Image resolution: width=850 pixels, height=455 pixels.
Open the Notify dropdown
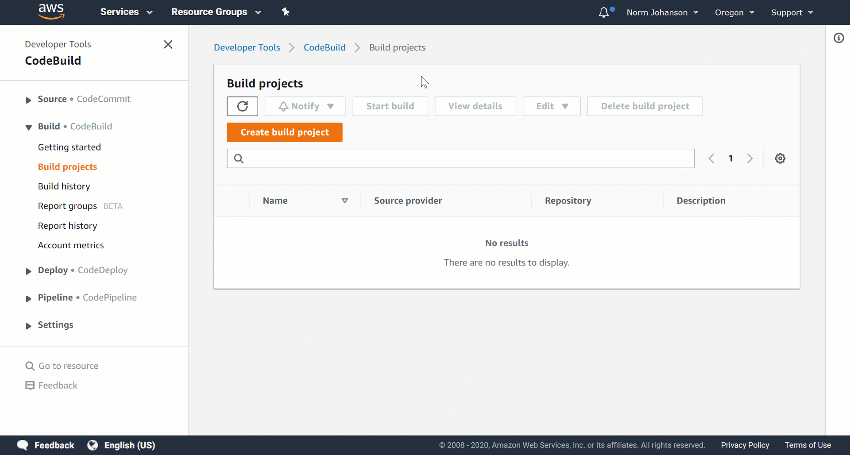(305, 106)
